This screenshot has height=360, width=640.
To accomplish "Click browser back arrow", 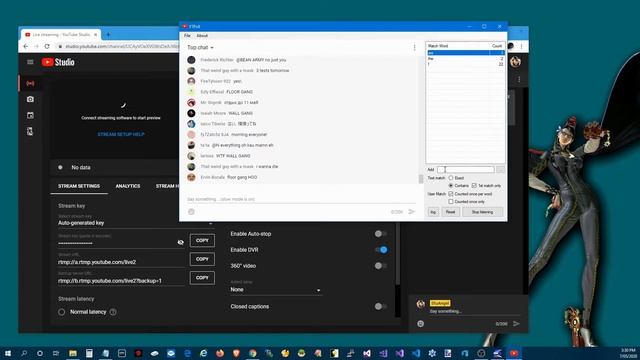I will point(26,46).
